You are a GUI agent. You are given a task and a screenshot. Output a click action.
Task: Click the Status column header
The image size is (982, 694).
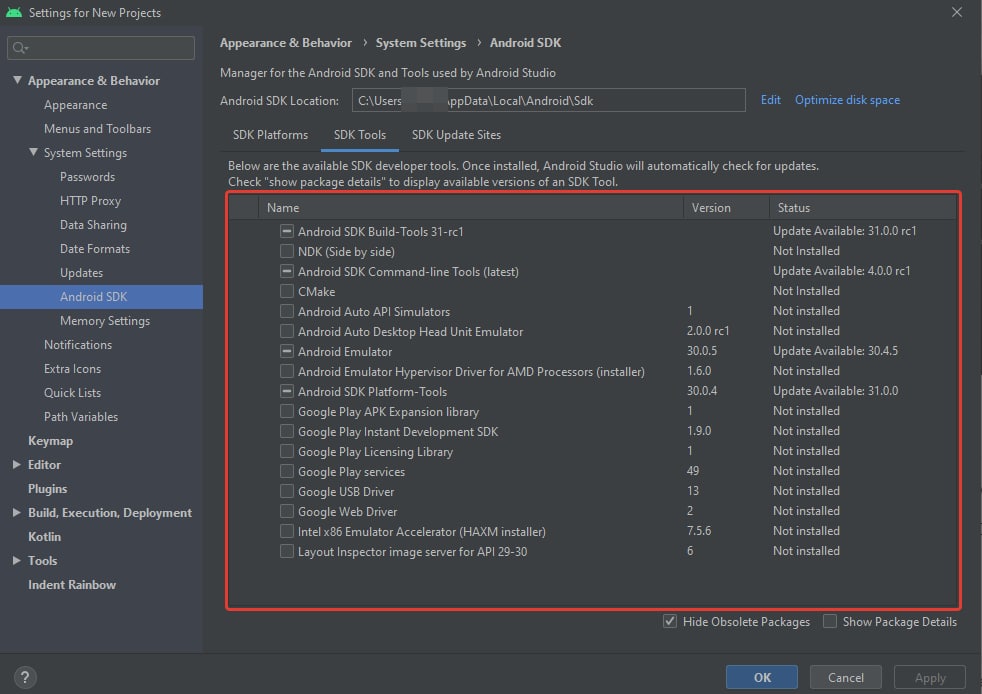(864, 207)
